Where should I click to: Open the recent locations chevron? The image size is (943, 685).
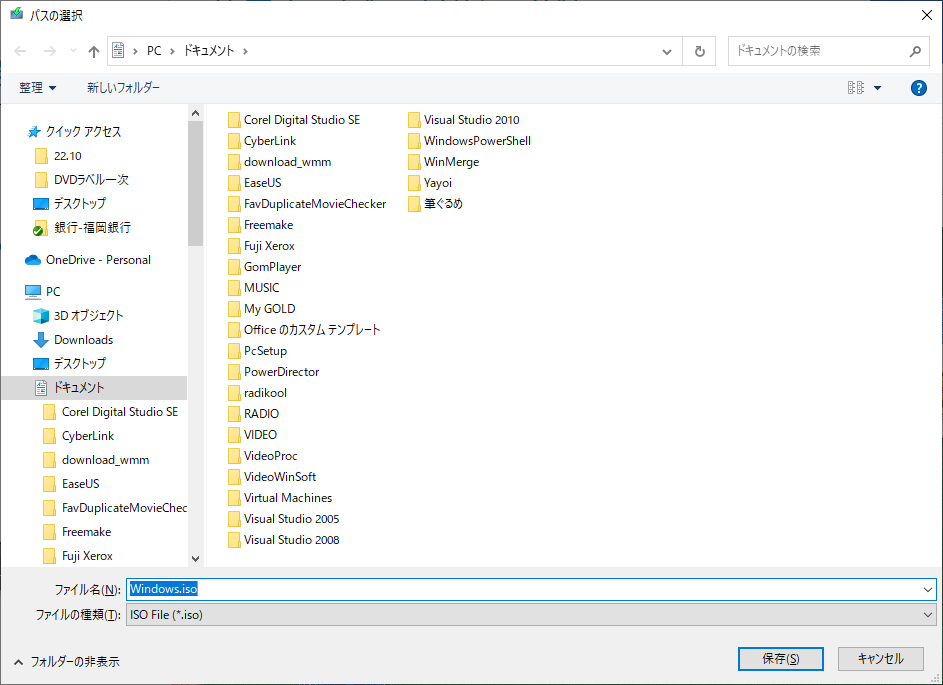point(73,51)
